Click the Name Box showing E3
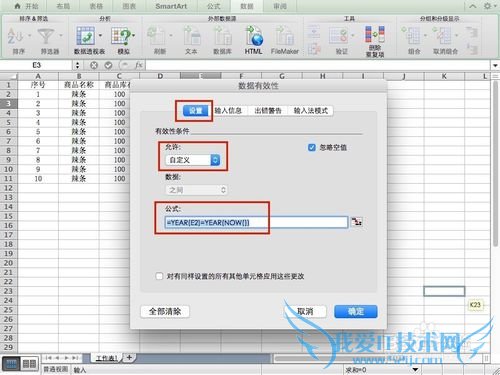Screen dimensions: 500x375 point(37,65)
